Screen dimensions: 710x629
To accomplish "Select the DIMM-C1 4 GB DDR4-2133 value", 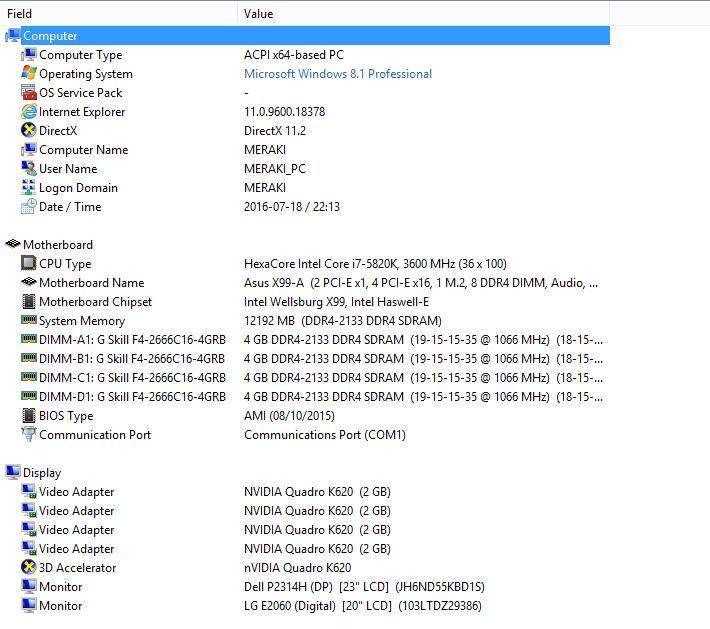I will [423, 378].
